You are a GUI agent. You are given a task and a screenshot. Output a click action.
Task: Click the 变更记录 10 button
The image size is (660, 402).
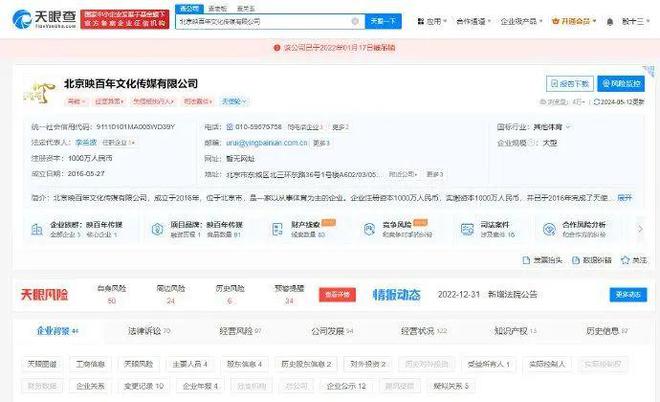(144, 386)
